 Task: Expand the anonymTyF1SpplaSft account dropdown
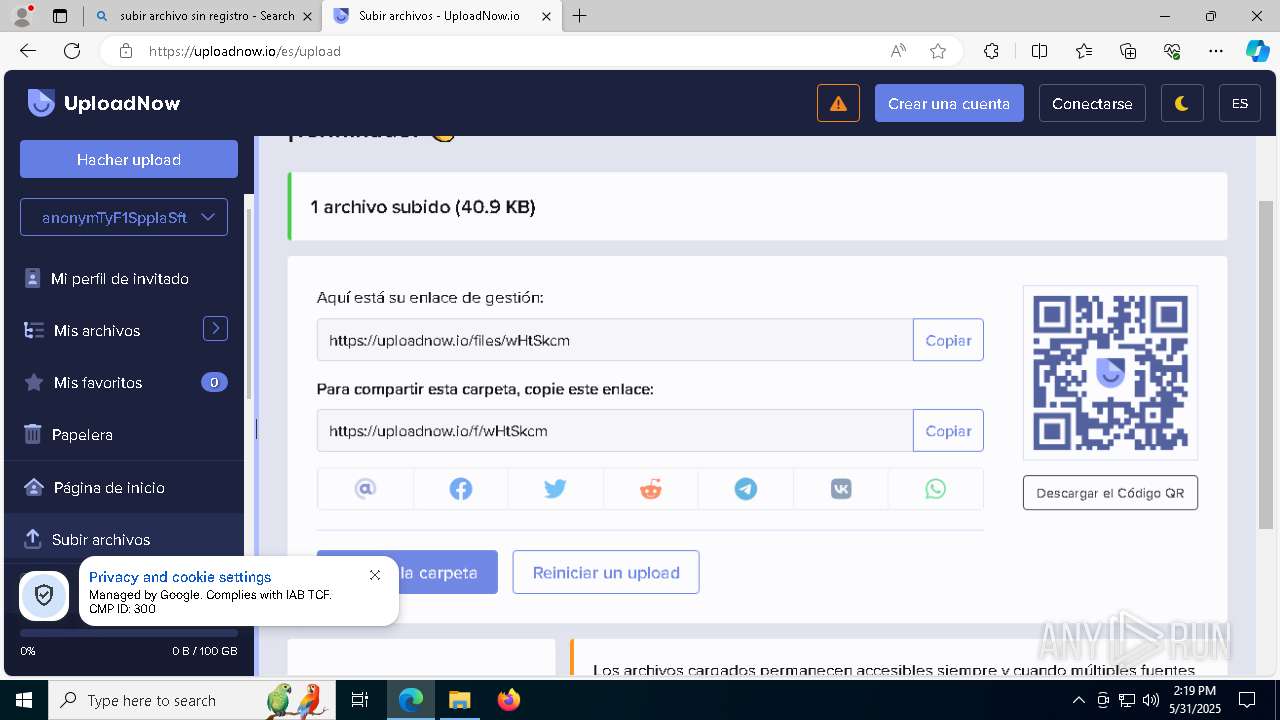pyautogui.click(x=124, y=217)
